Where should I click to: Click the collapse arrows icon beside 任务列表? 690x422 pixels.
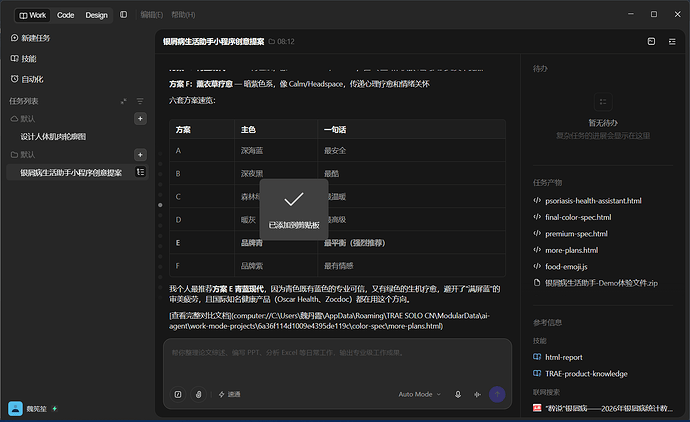click(124, 101)
